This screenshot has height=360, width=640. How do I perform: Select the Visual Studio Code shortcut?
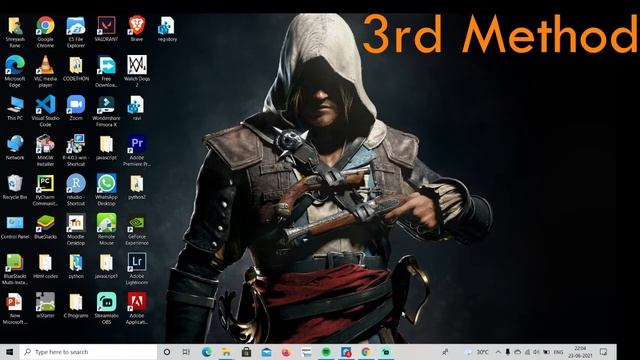[x=45, y=111]
